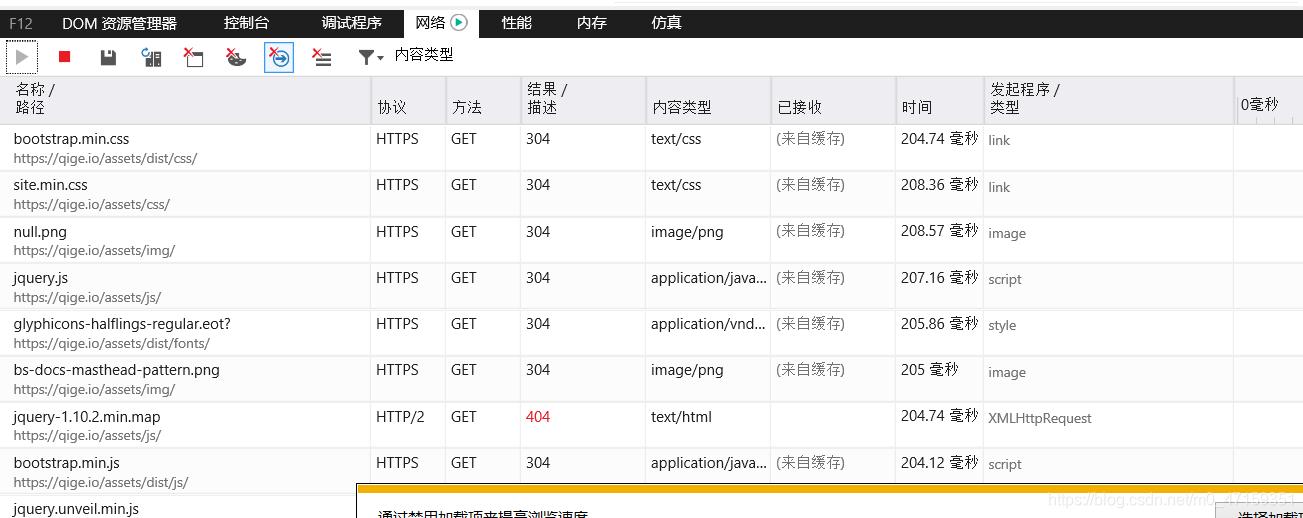Select the jquery.unveil.min.js request
The height and width of the screenshot is (518, 1303).
coord(76,508)
